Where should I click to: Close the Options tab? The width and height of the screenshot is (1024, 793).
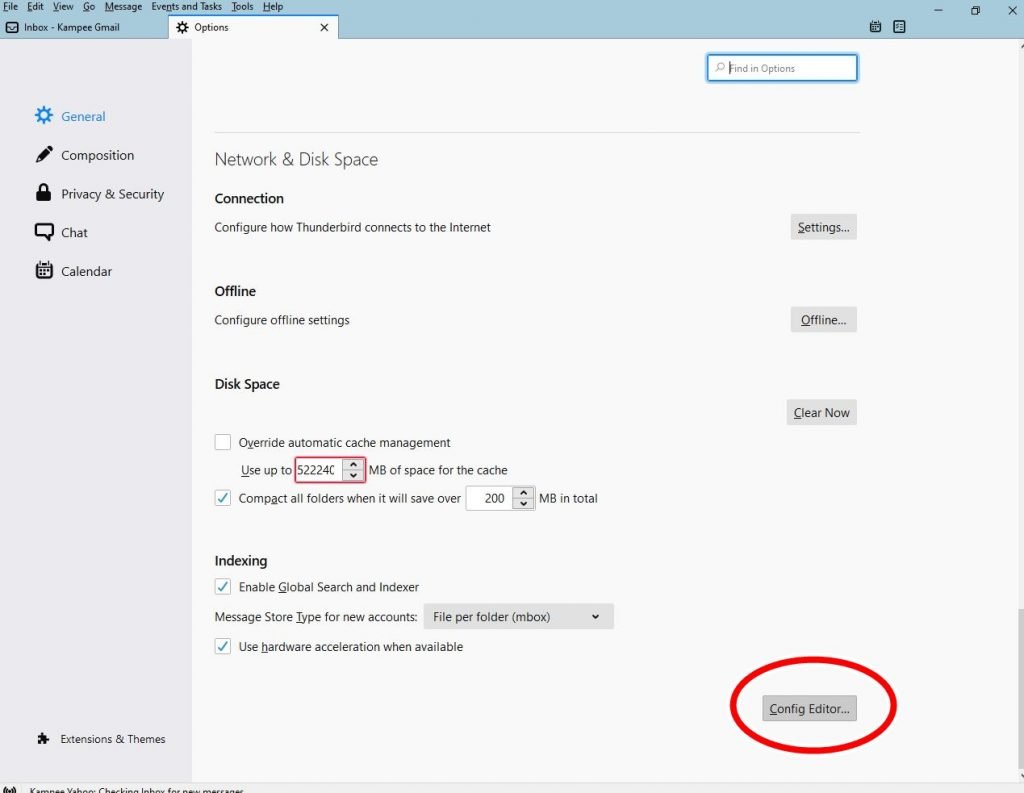pos(324,28)
